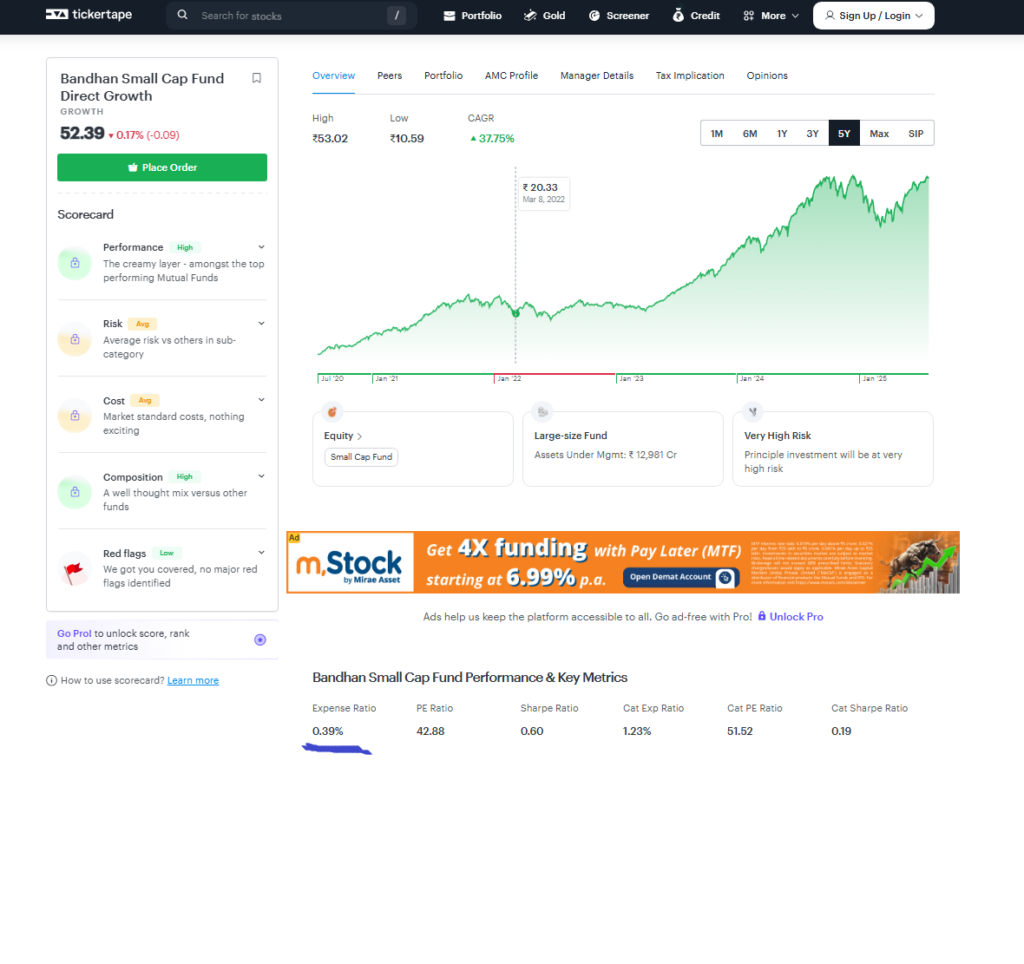Open the Tax Implication tab

click(x=690, y=76)
